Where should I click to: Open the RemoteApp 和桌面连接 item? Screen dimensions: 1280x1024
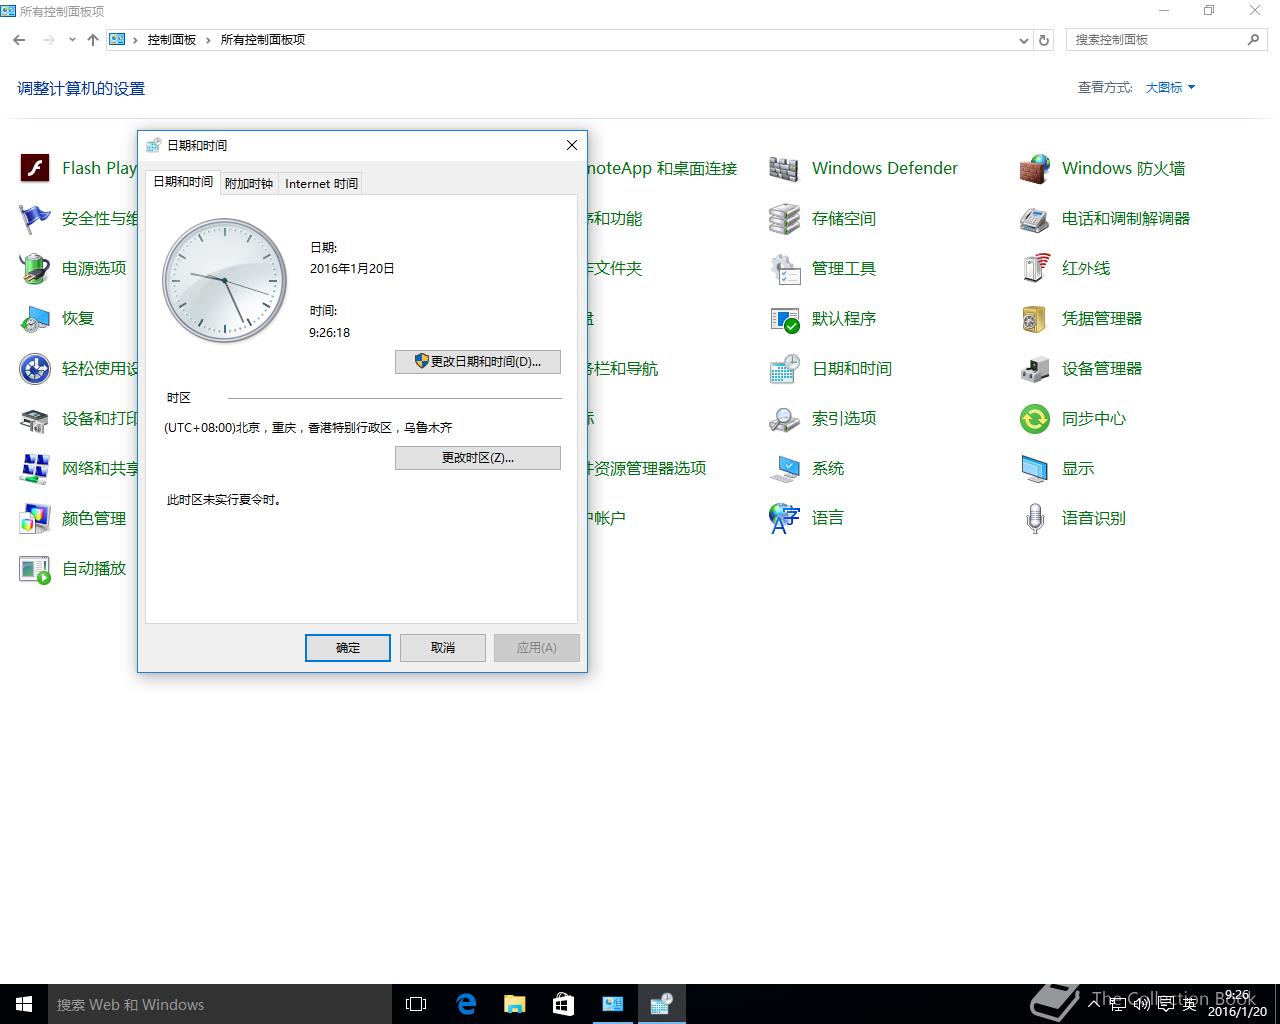[x=662, y=168]
